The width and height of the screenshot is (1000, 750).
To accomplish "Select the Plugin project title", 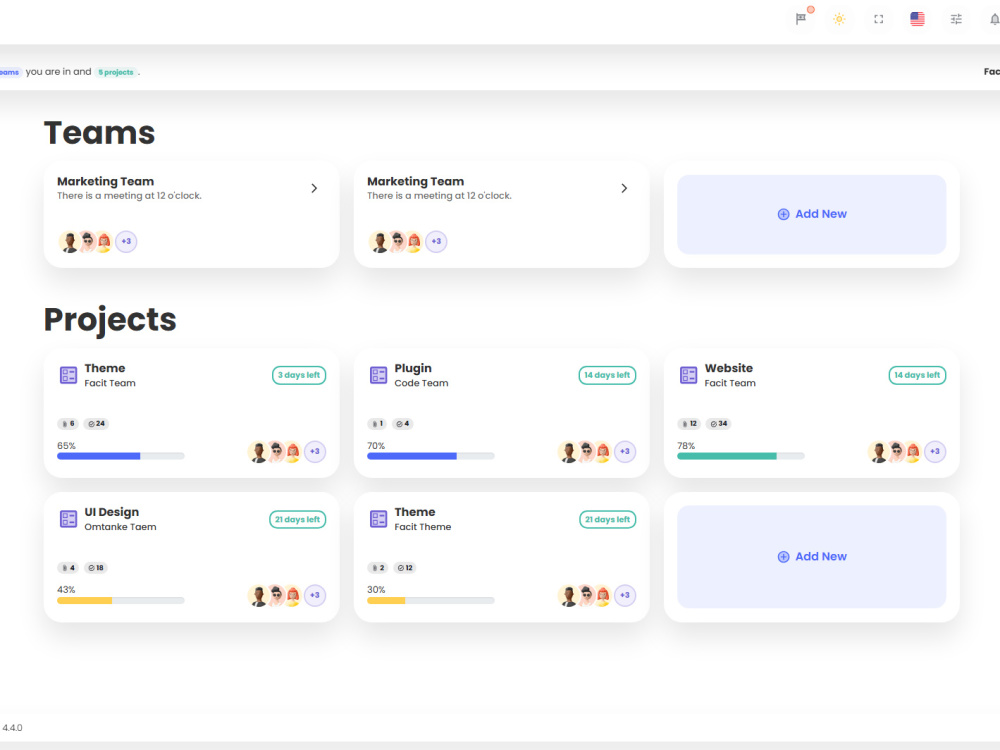I will tap(413, 368).
